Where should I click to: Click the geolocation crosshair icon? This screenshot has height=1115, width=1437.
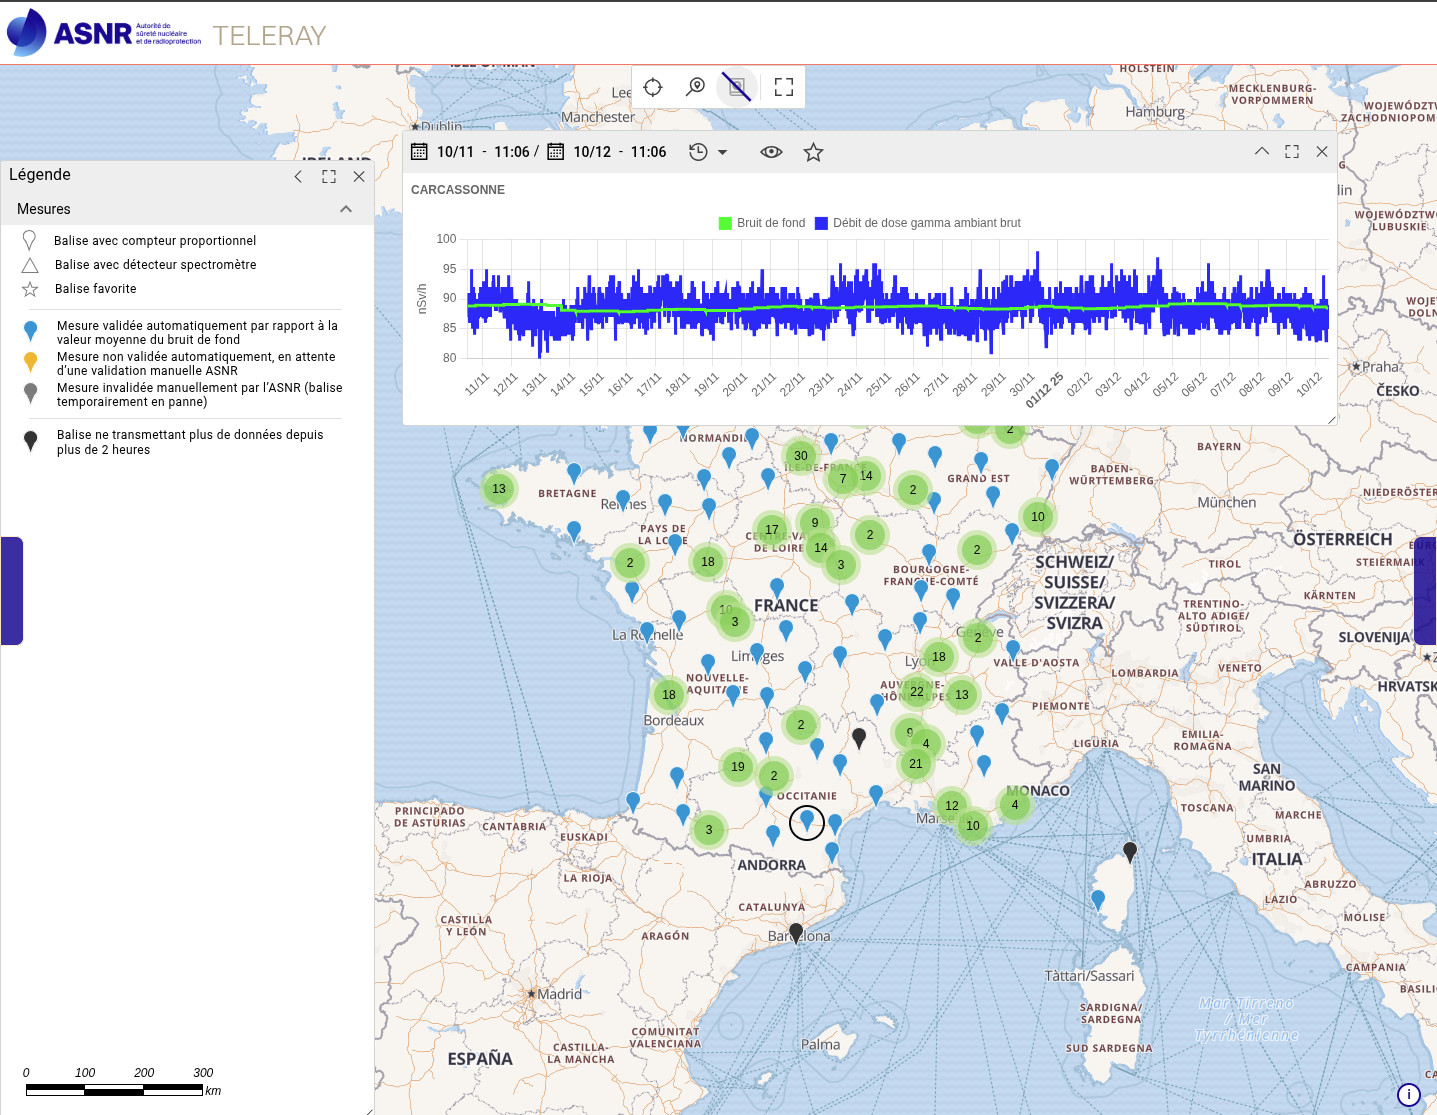tap(653, 87)
